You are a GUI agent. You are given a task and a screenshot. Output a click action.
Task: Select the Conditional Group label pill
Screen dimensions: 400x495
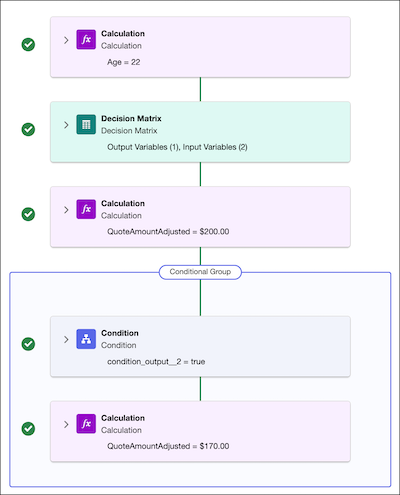coord(200,272)
